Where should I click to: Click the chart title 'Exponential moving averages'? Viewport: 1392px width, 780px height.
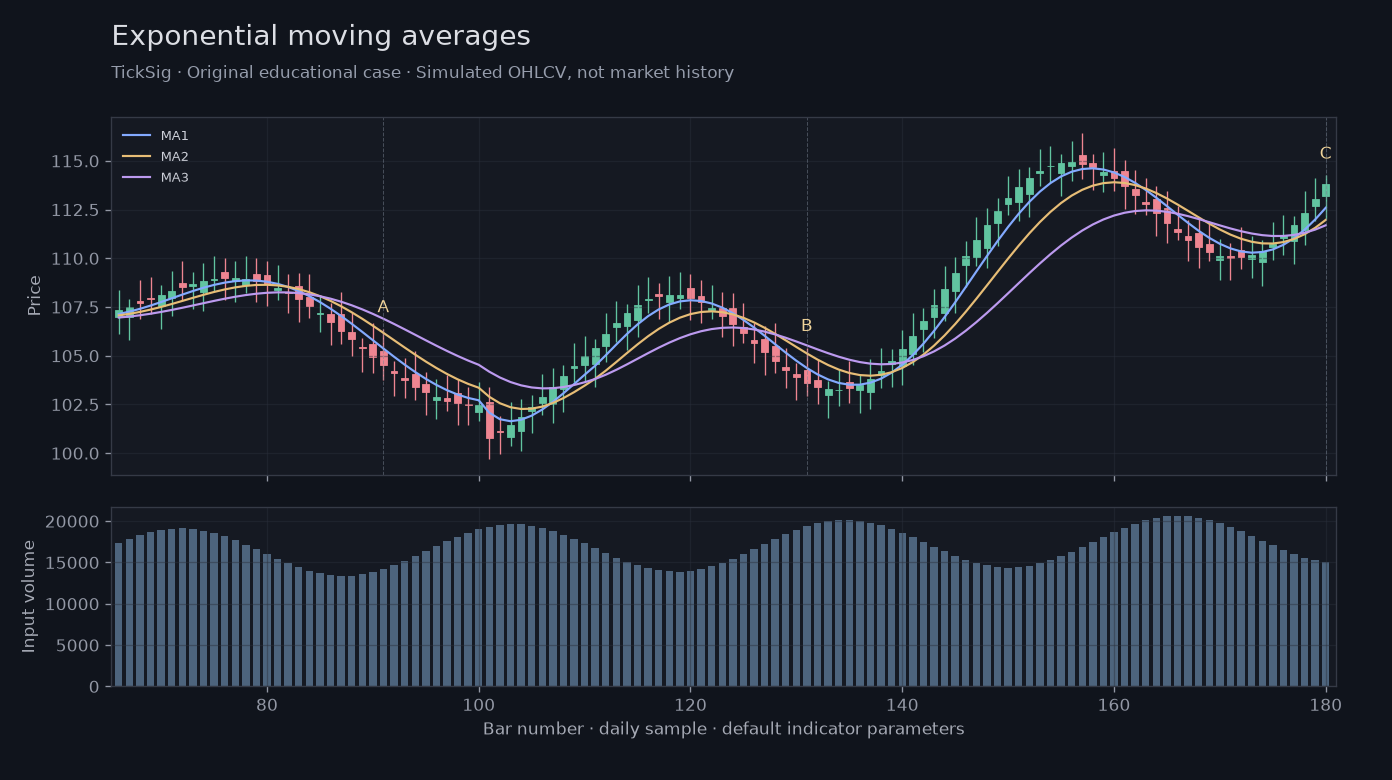click(321, 36)
